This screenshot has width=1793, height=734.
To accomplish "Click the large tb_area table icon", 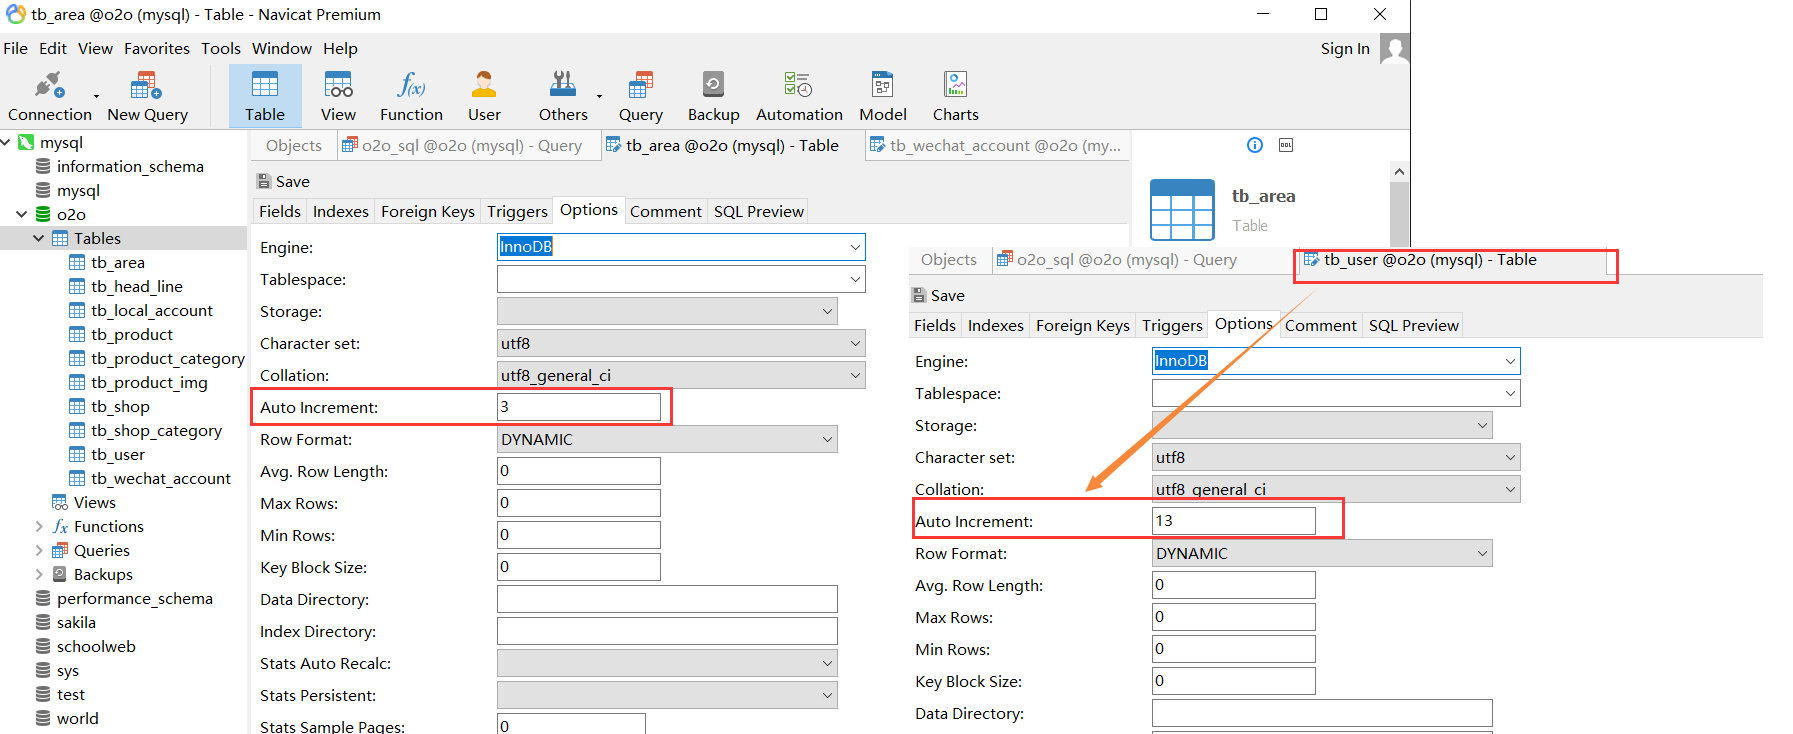I will coord(1182,210).
